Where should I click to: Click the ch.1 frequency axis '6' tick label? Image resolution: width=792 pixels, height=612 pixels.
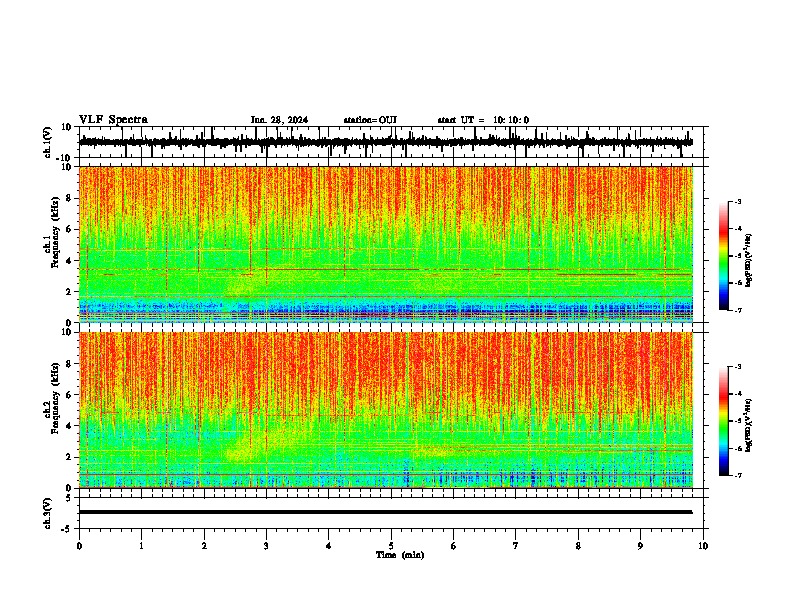tap(70, 229)
